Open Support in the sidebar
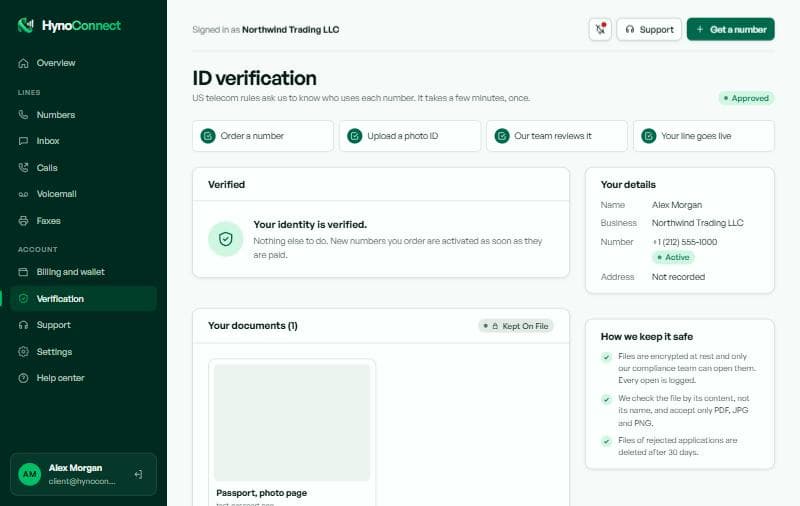 click(x=83, y=325)
